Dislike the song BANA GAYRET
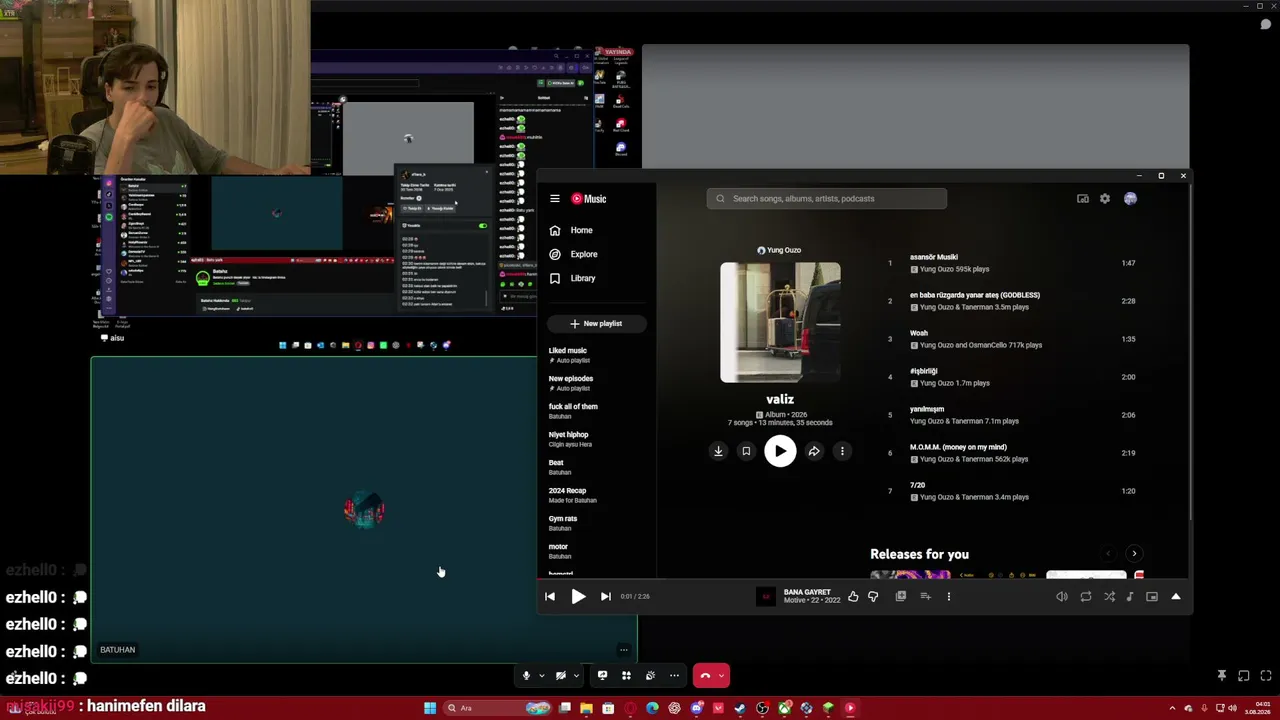The height and width of the screenshot is (720, 1280). coord(873,596)
